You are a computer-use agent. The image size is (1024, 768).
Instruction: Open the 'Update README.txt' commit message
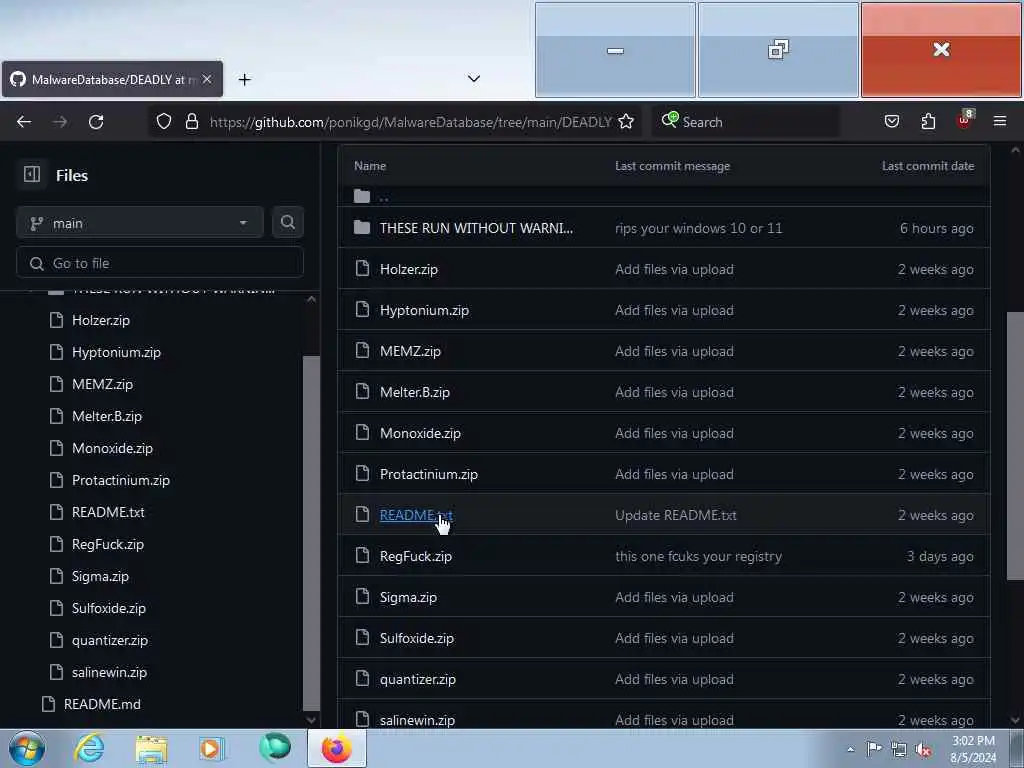tap(676, 515)
